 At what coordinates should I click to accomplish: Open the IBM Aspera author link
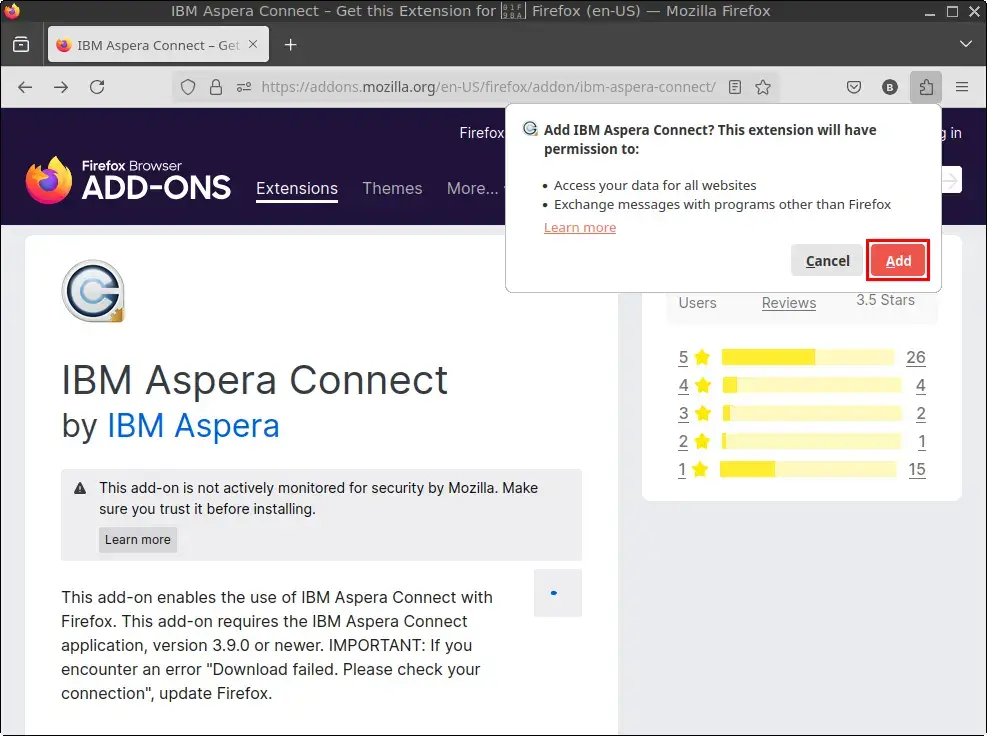tap(193, 426)
